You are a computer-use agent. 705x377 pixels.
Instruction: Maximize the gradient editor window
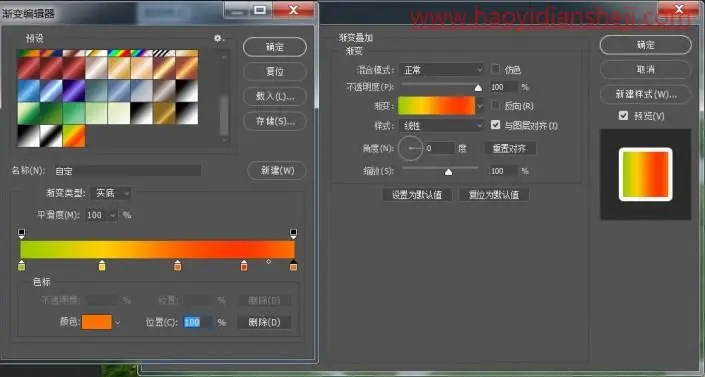260,10
